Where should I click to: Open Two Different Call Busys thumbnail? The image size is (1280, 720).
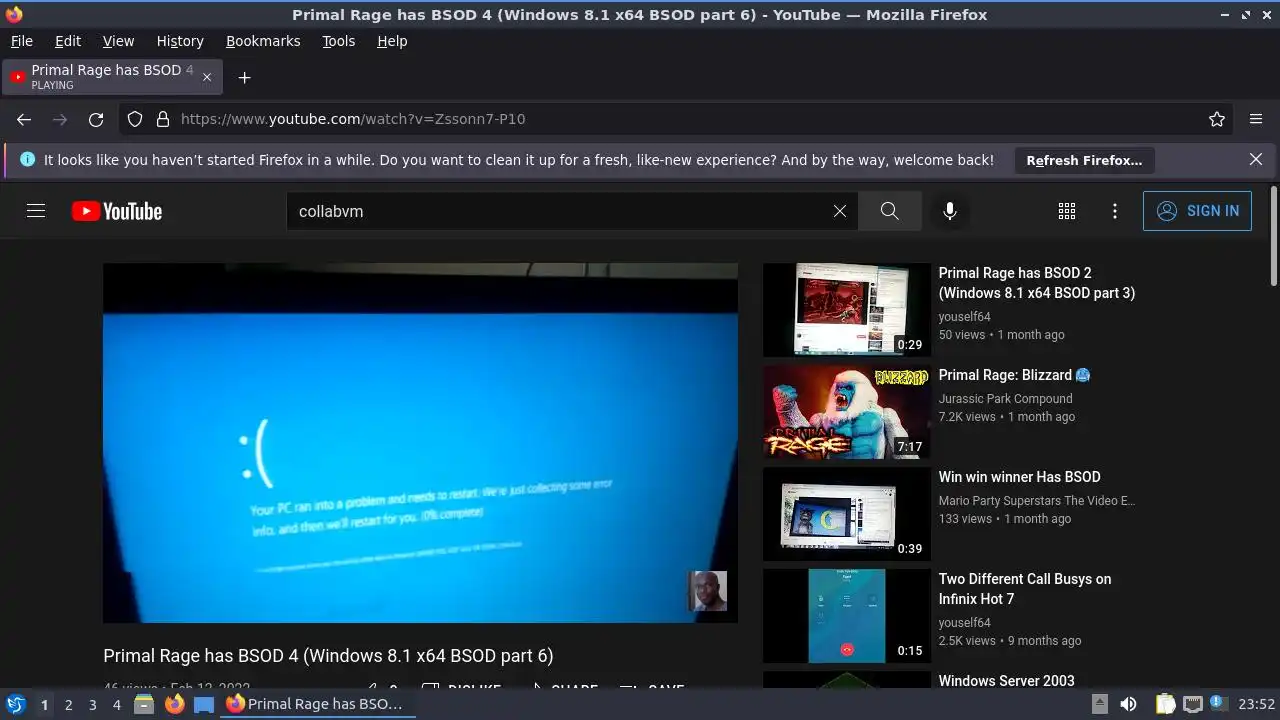tap(846, 616)
